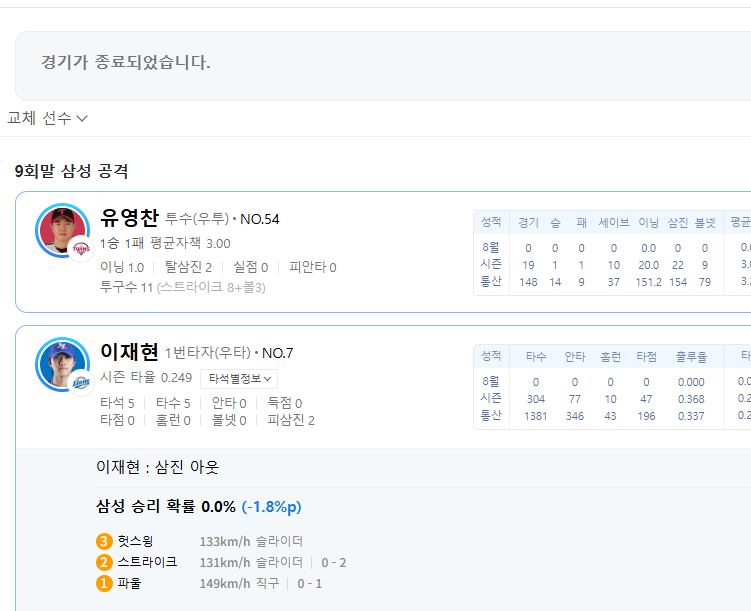Click 출루율 column header in batter table
Screen dimensions: 751x611
coord(690,356)
